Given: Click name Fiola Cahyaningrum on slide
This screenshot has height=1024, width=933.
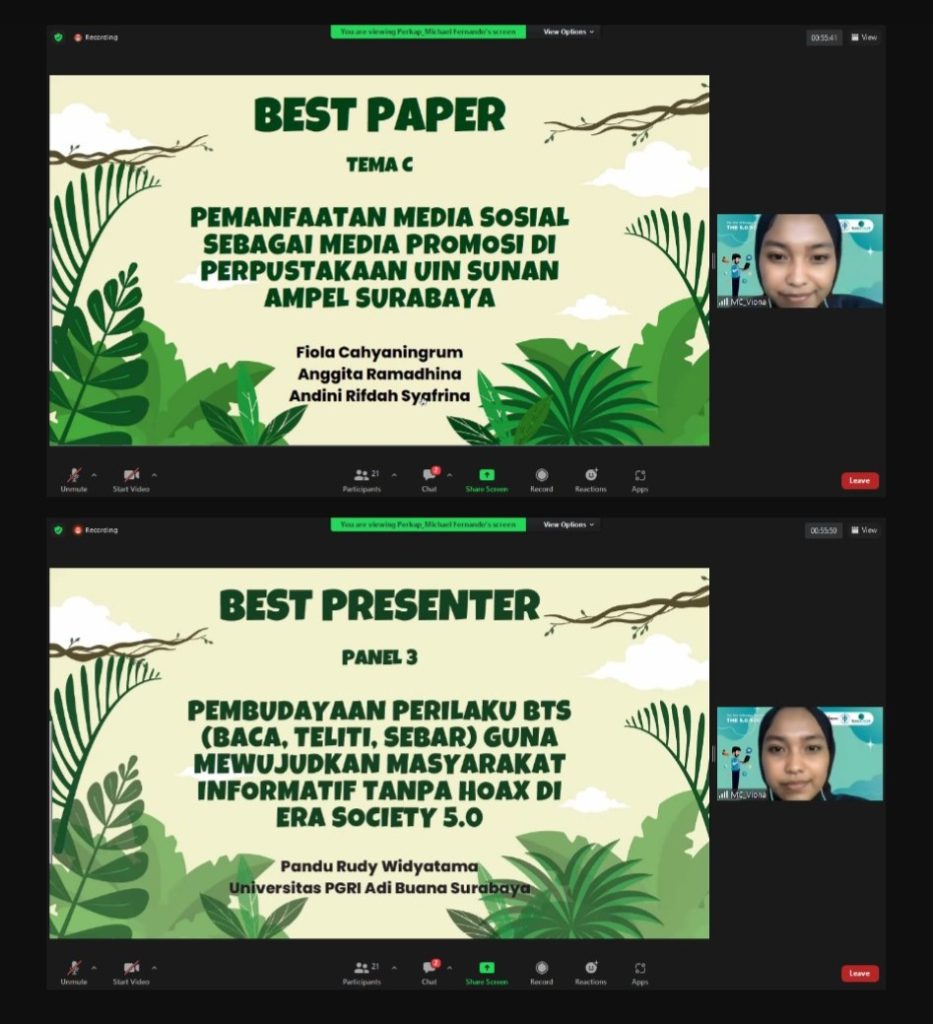Looking at the screenshot, I should tap(379, 352).
